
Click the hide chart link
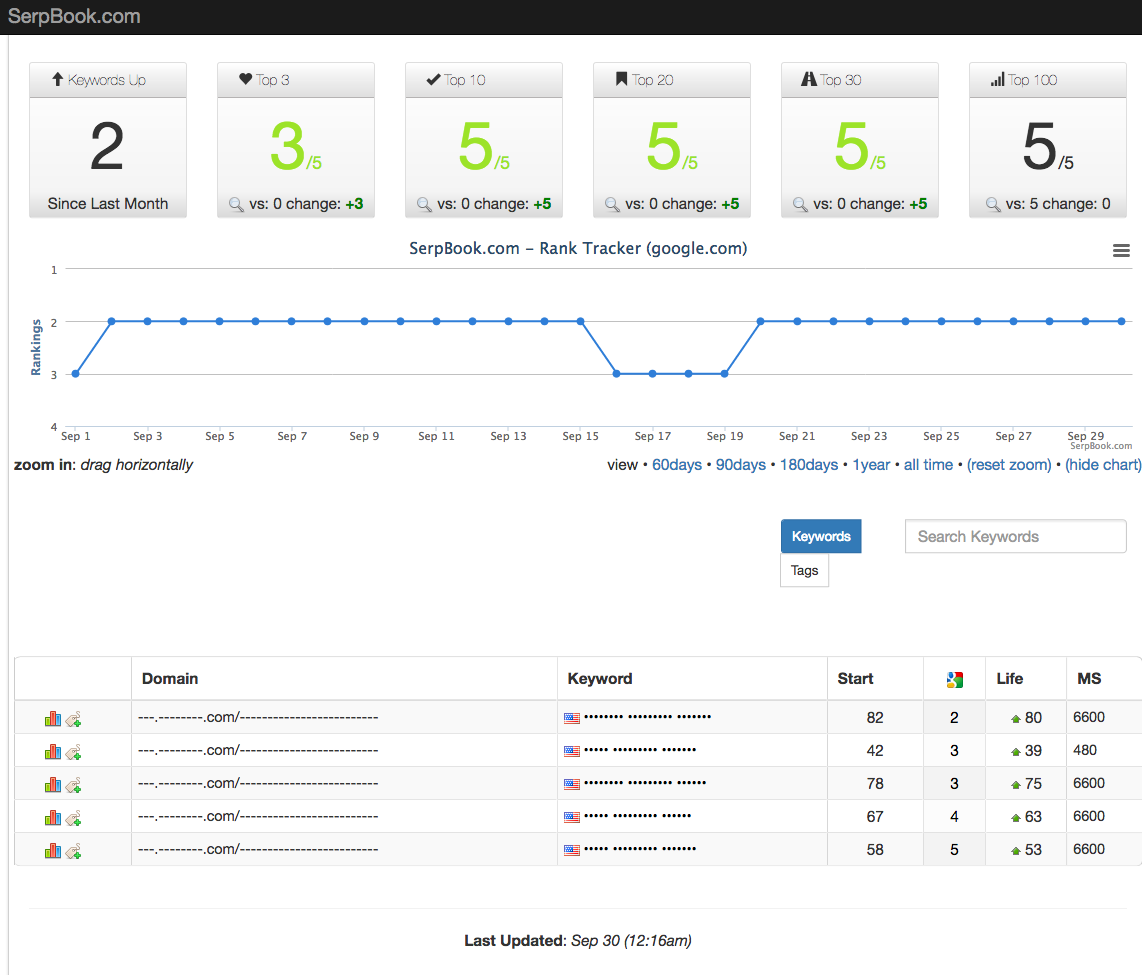point(1103,465)
